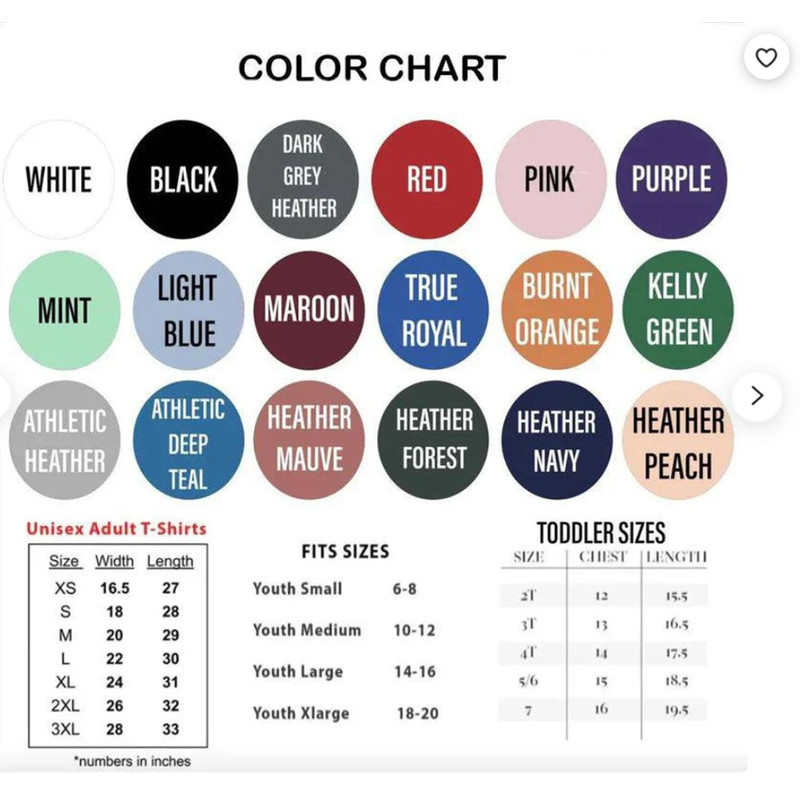Viewport: 800px width, 800px height.
Task: Pick the Black color circle
Action: pos(183,180)
